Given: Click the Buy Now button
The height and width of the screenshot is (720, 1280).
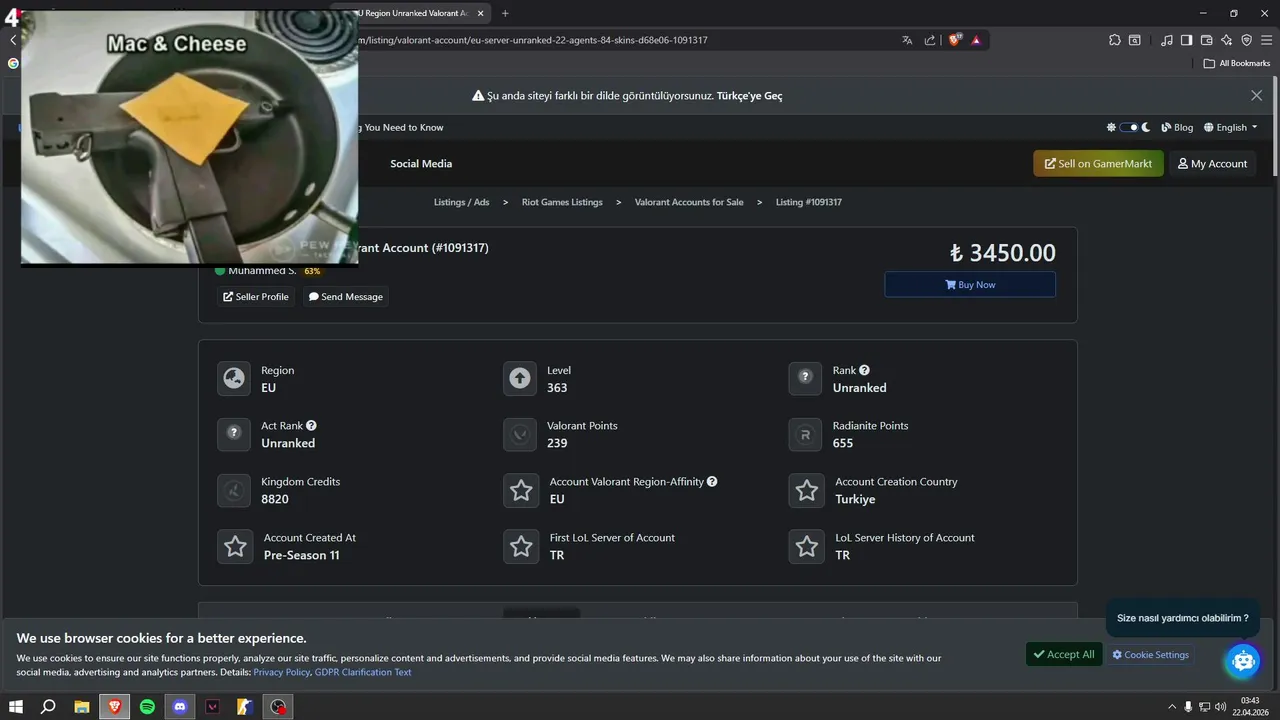Looking at the screenshot, I should pos(970,284).
